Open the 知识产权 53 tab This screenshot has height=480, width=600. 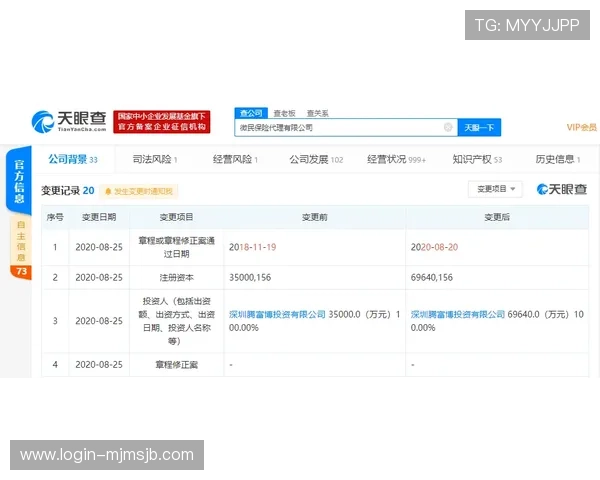point(477,159)
